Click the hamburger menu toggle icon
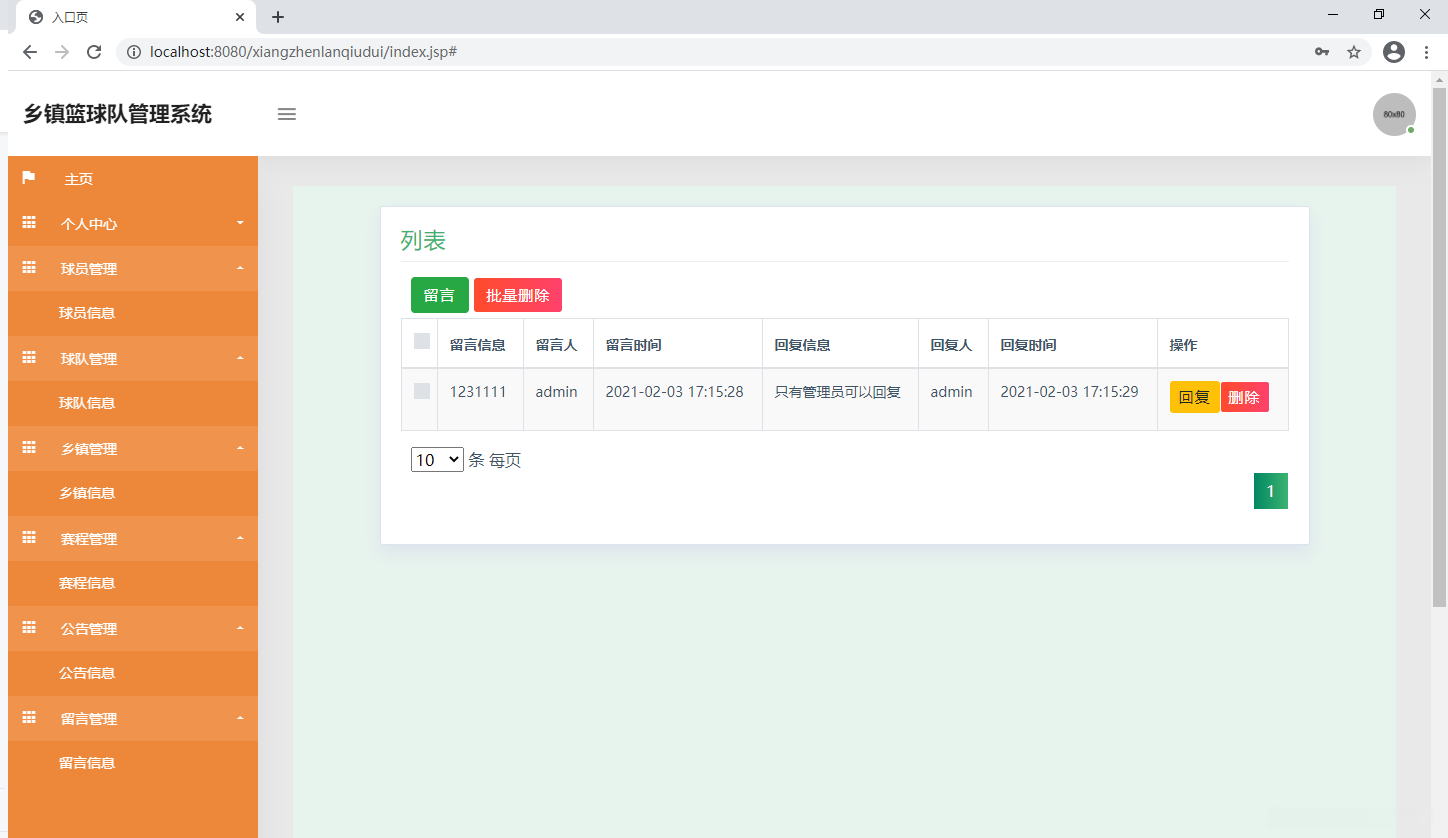The height and width of the screenshot is (838, 1448). (287, 114)
